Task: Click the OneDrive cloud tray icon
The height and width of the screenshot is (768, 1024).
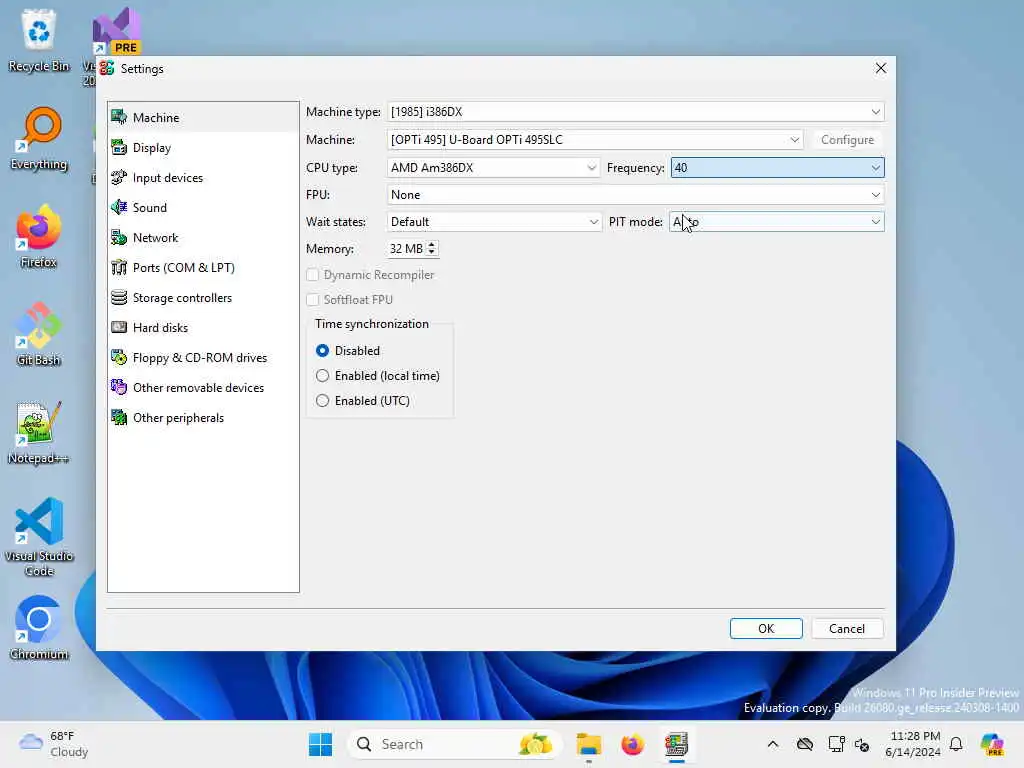Action: point(805,744)
